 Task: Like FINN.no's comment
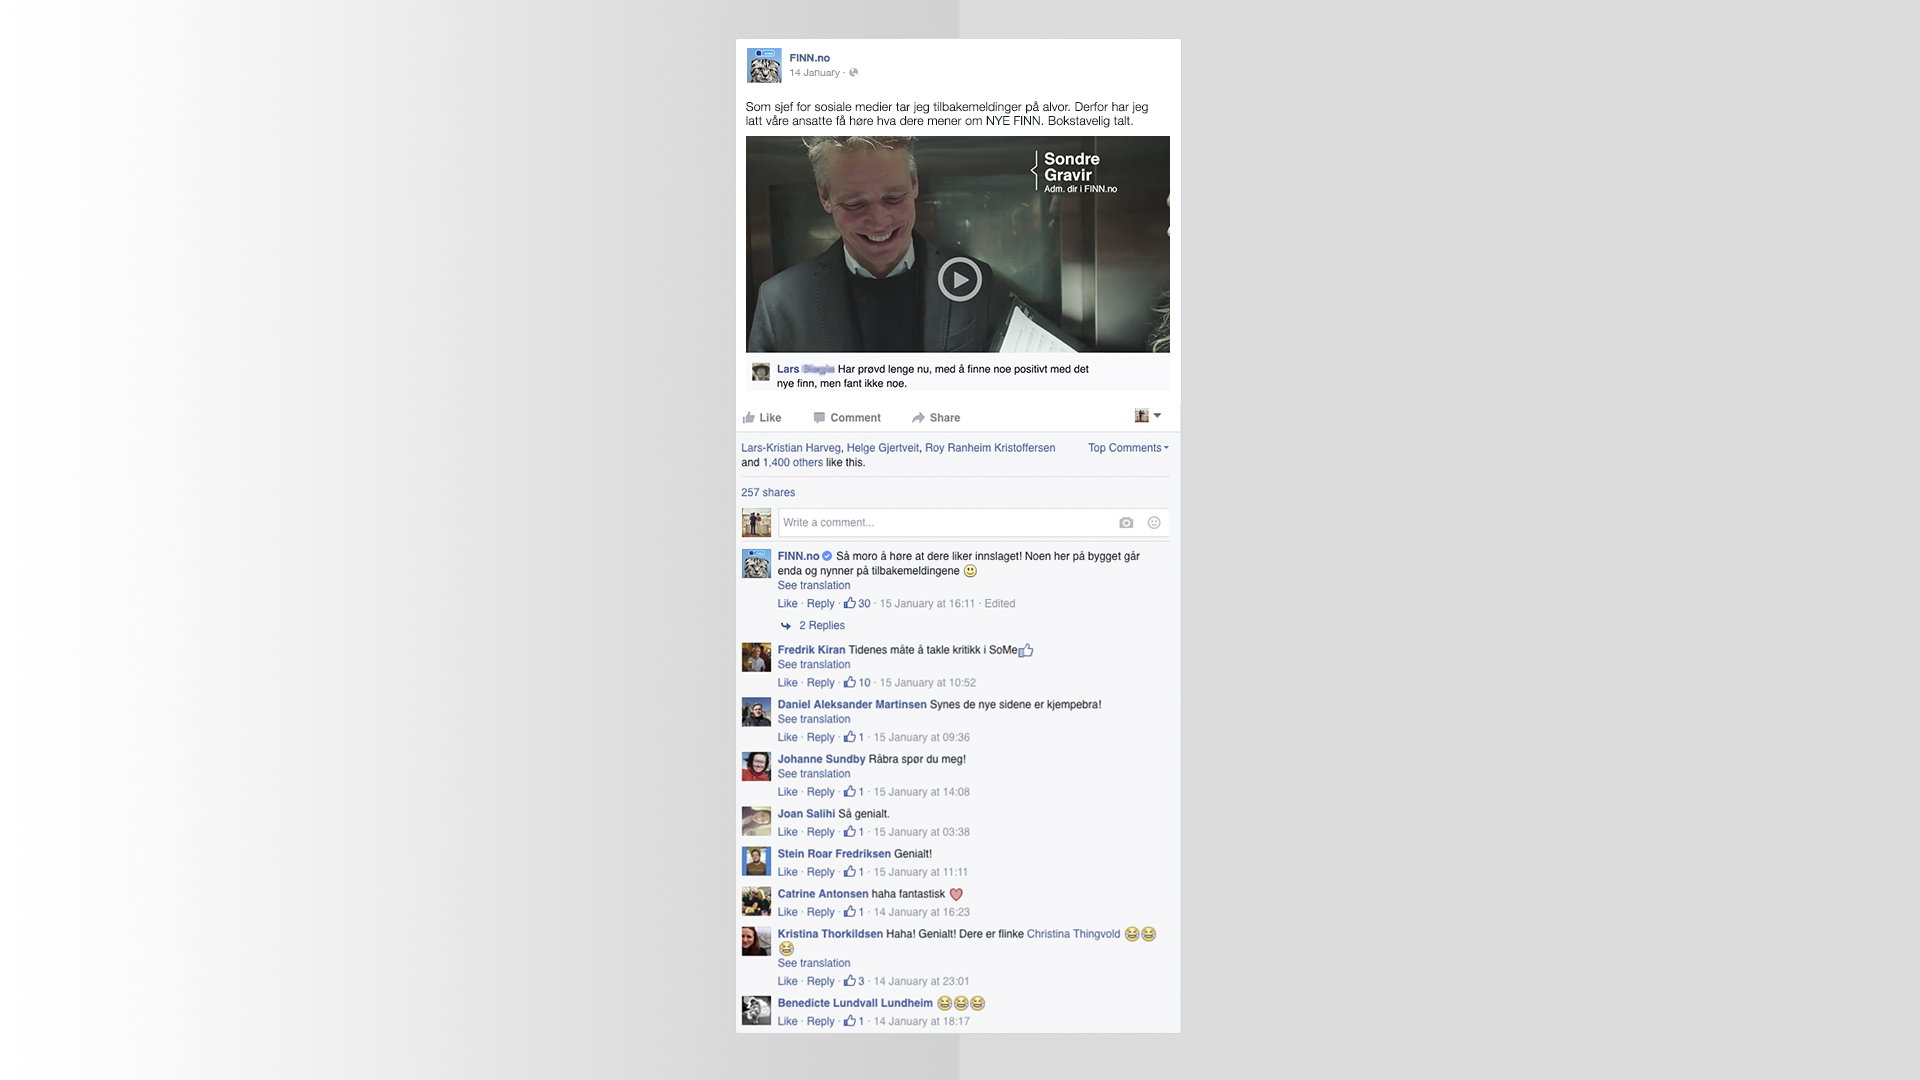(788, 604)
